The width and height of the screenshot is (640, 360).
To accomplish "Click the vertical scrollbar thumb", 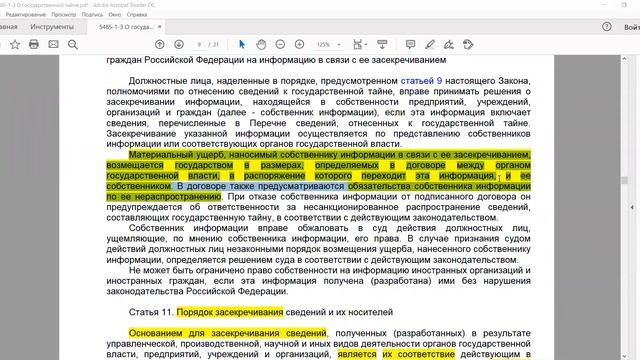I will tap(624, 180).
